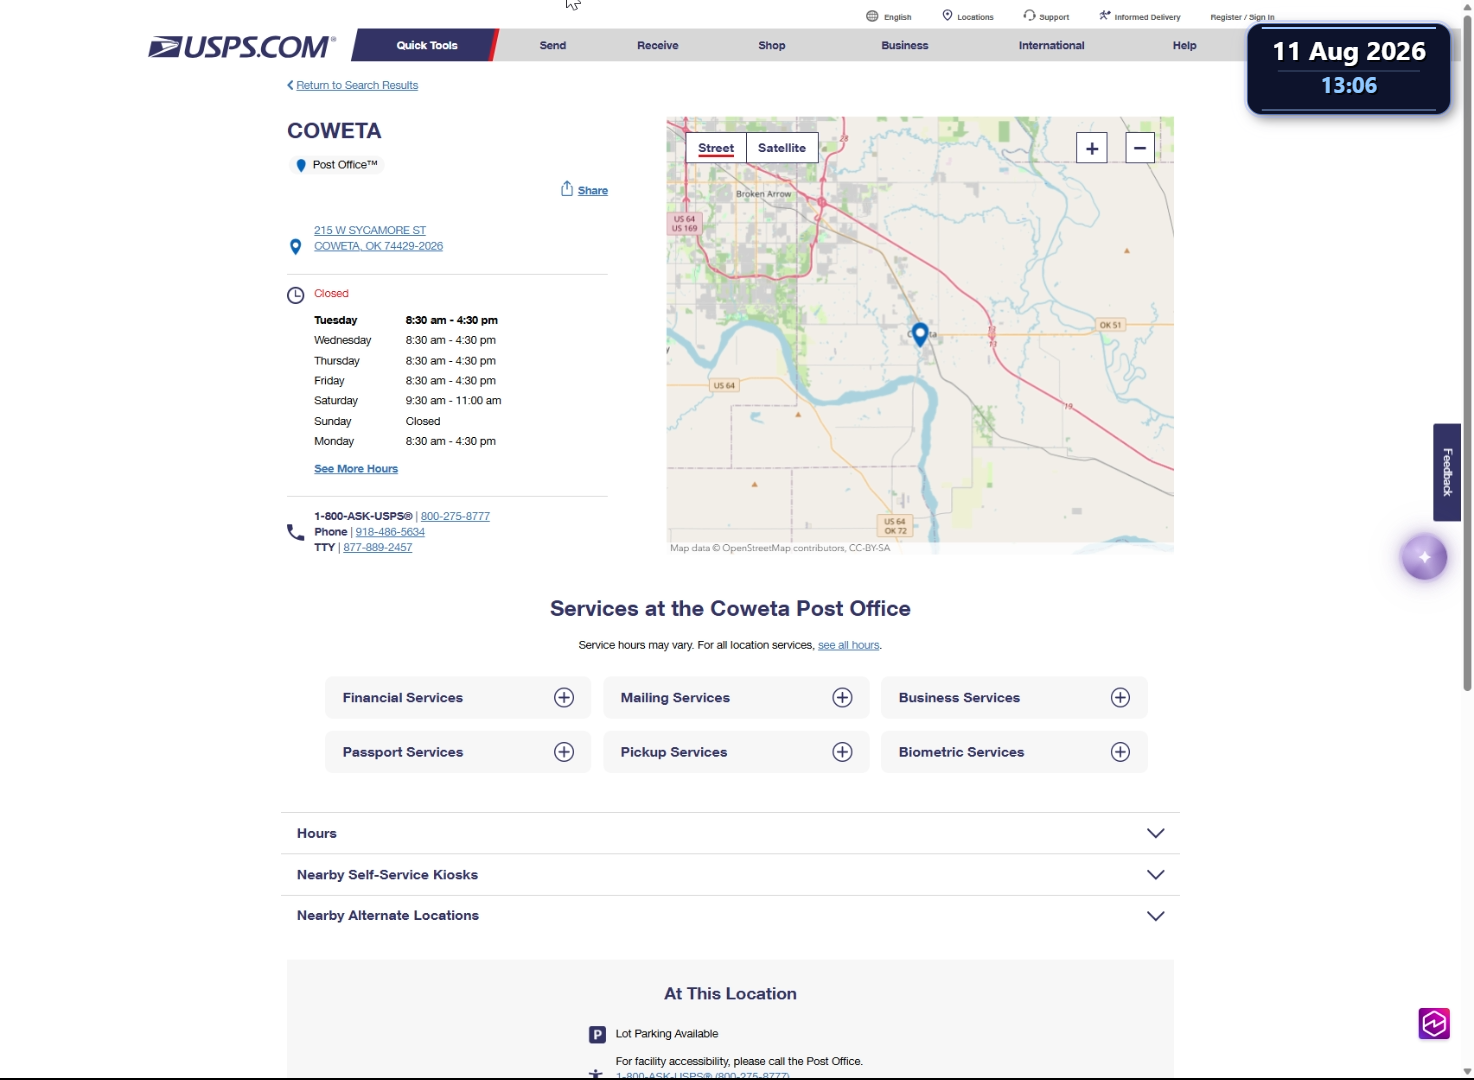Click the TTY 877-889-2457 link

tap(378, 547)
